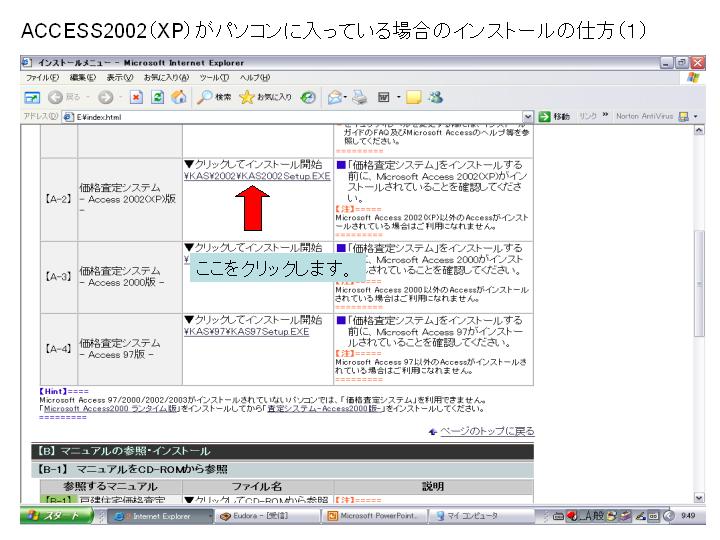
Task: Click the IME input mode 'A' indicator
Action: click(x=587, y=516)
